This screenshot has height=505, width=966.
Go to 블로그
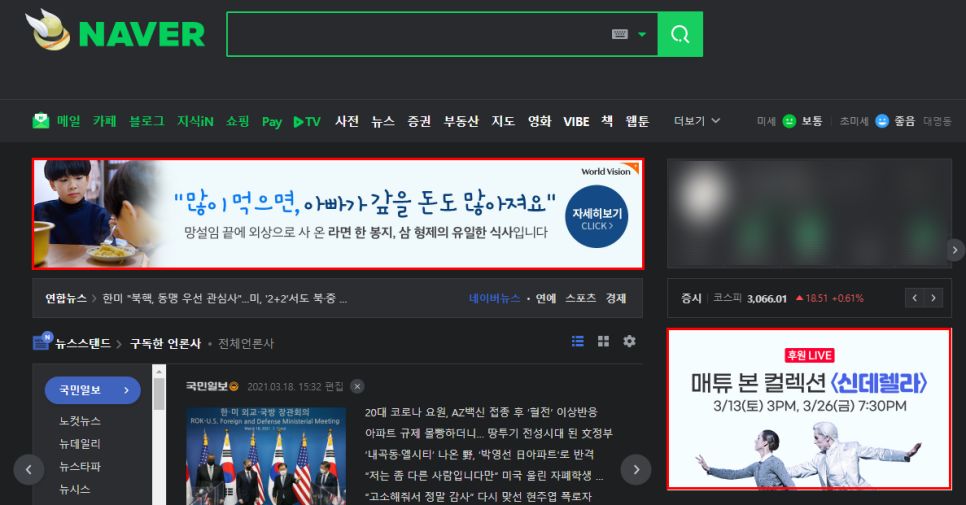pyautogui.click(x=147, y=121)
